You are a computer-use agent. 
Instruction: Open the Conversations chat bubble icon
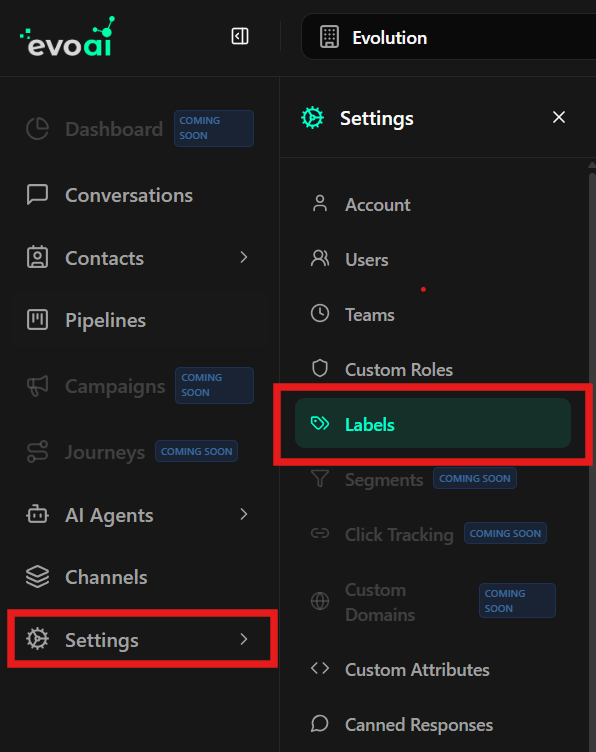tap(37, 195)
